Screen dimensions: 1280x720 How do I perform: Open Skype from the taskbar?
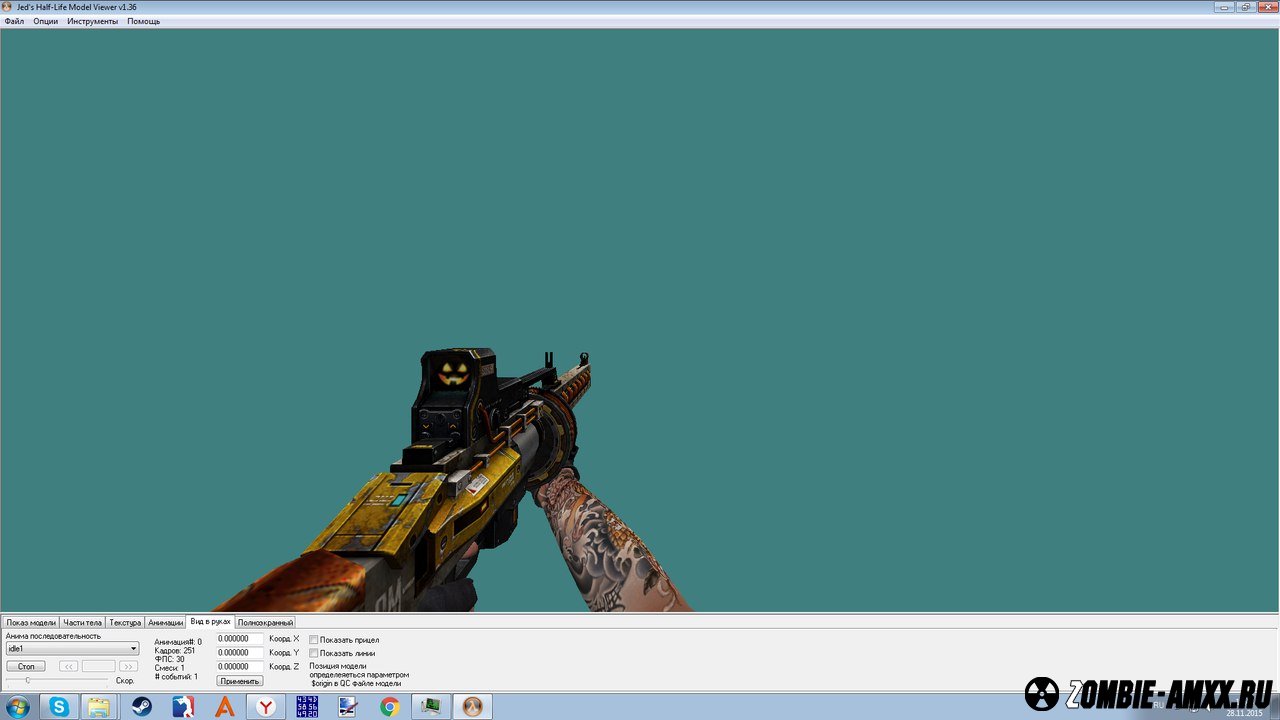60,707
